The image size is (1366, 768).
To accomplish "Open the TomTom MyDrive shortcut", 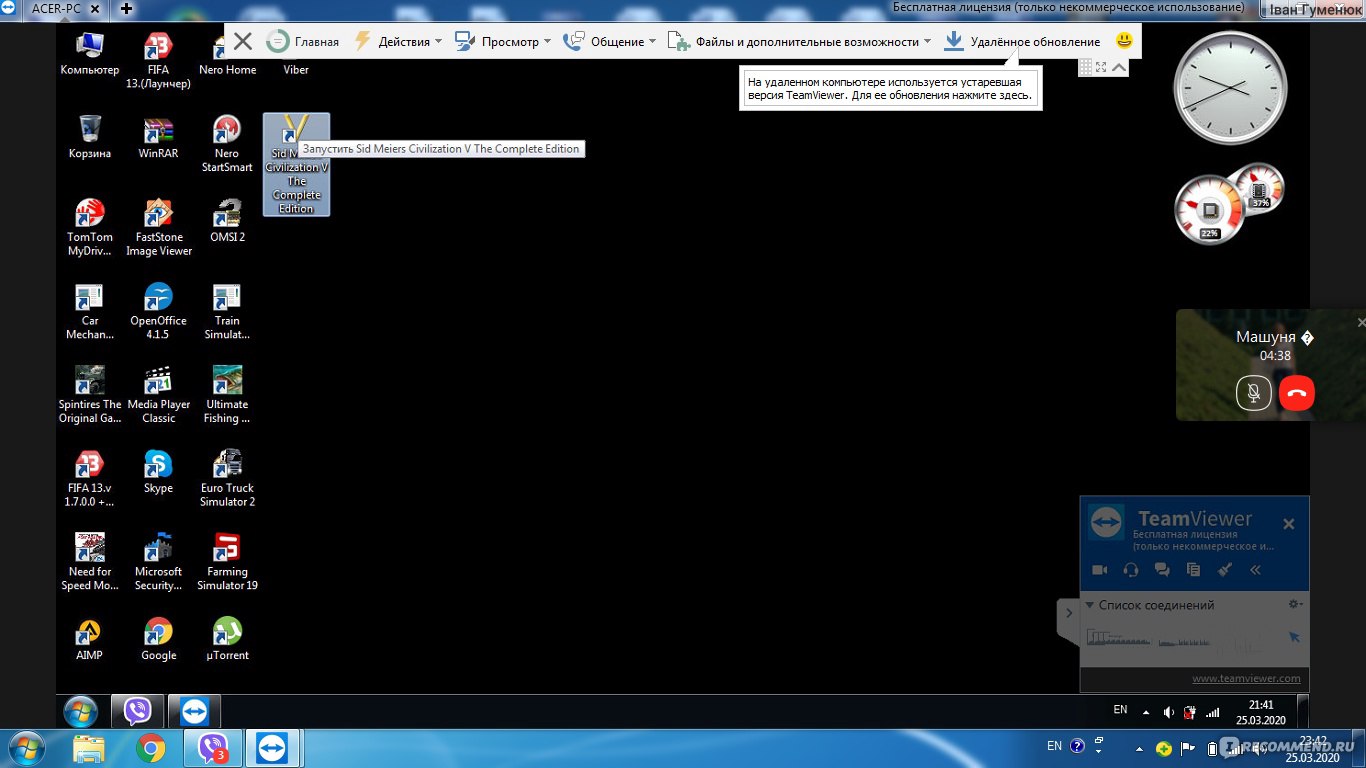I will coord(89,228).
